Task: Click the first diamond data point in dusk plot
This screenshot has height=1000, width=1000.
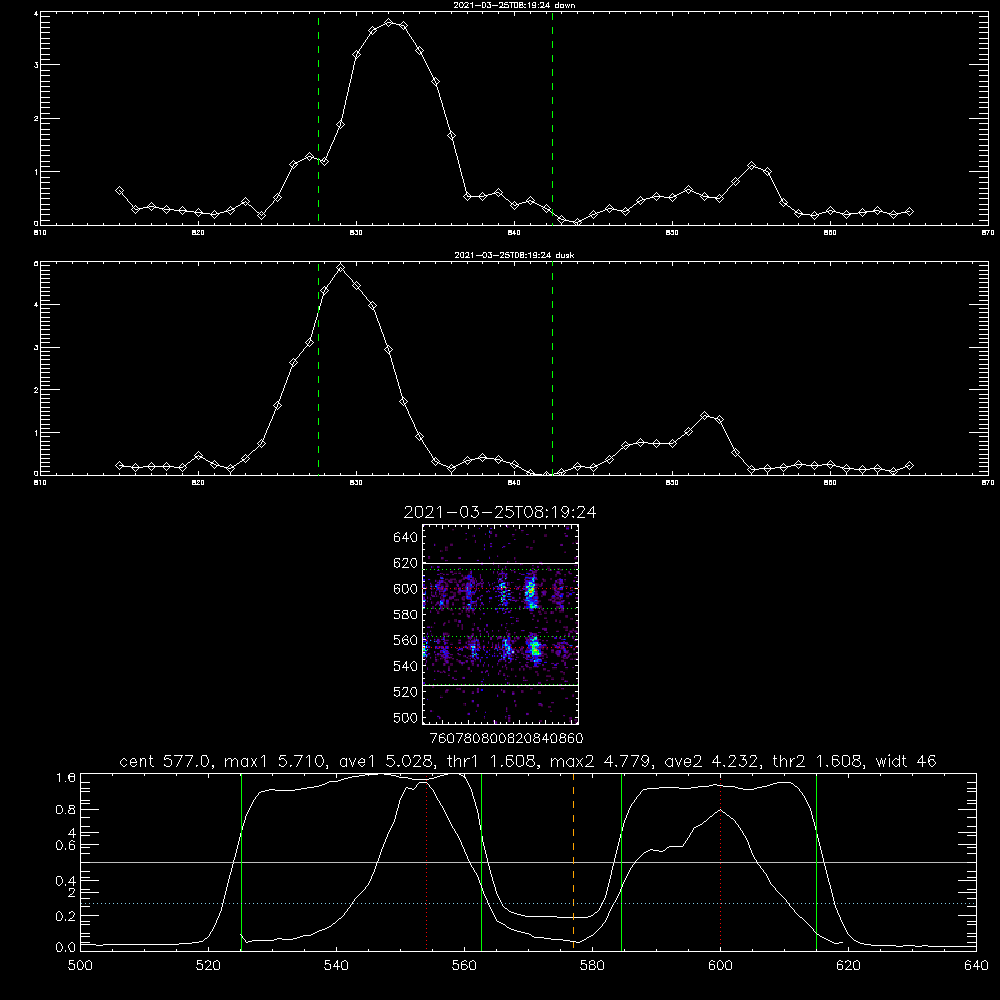Action: point(119,466)
